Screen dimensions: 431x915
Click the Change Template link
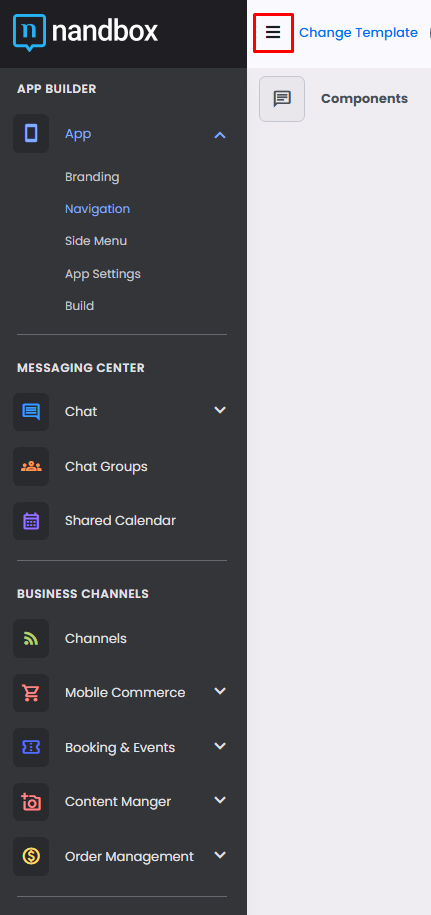358,33
